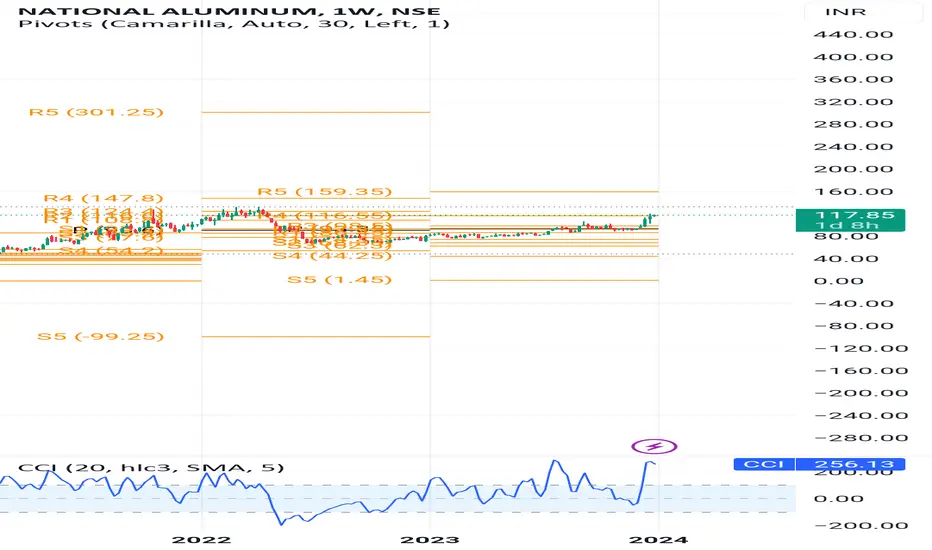Click the -120.00 price axis label
The height and width of the screenshot is (550, 932).
(x=861, y=348)
